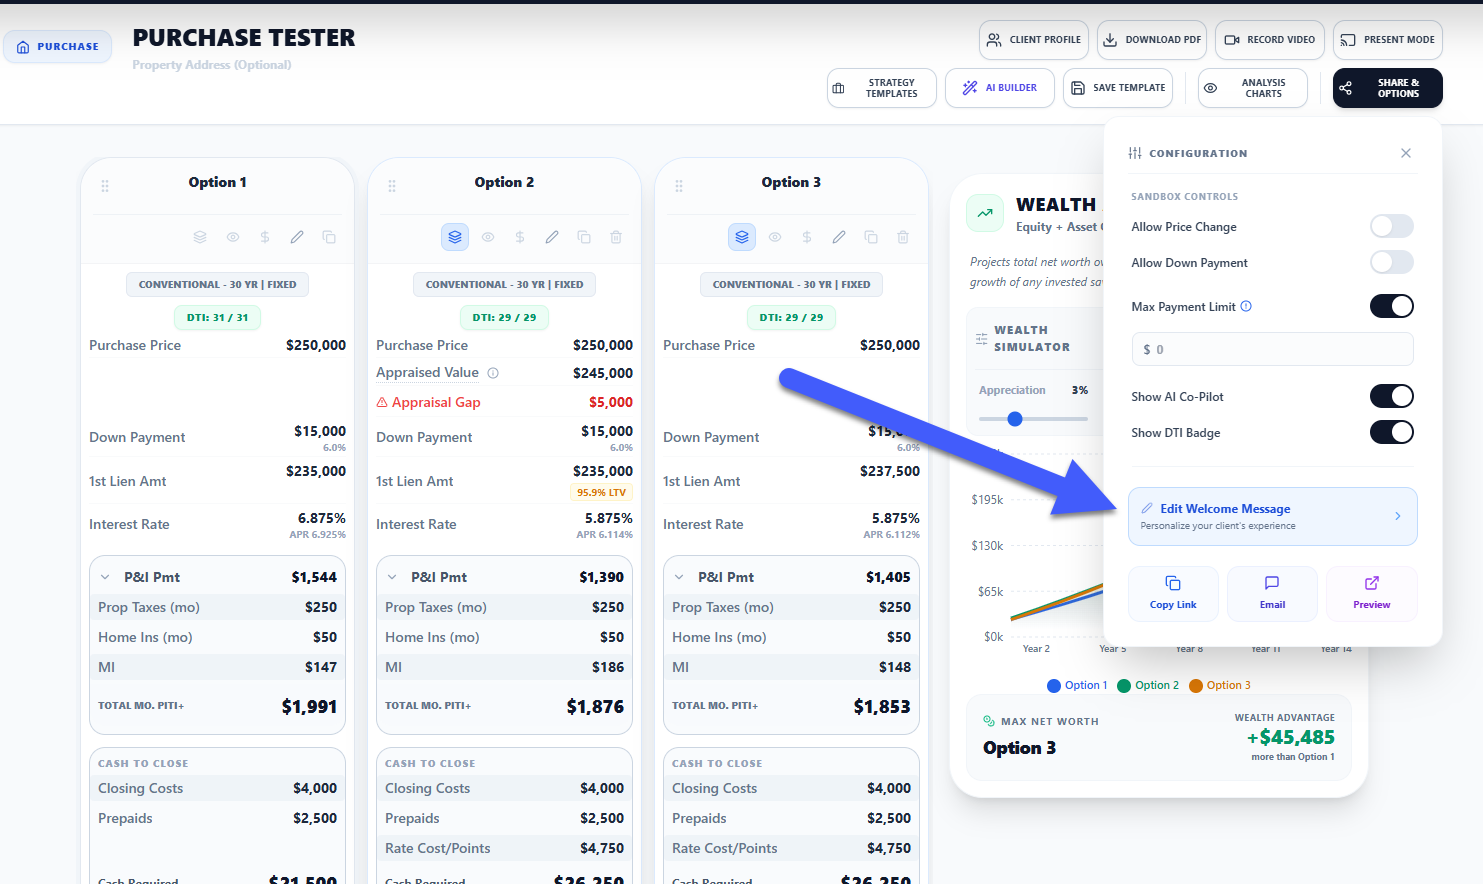Collapse the P&I Pmt section in Option 3
The image size is (1483, 884).
pos(679,577)
